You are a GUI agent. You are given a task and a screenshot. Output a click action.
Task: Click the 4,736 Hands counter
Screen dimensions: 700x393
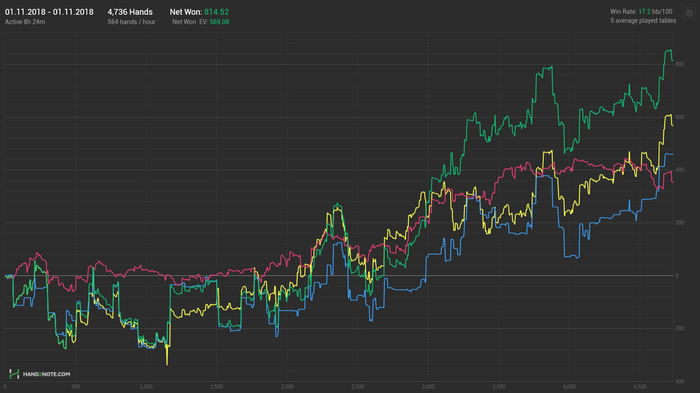(x=130, y=12)
